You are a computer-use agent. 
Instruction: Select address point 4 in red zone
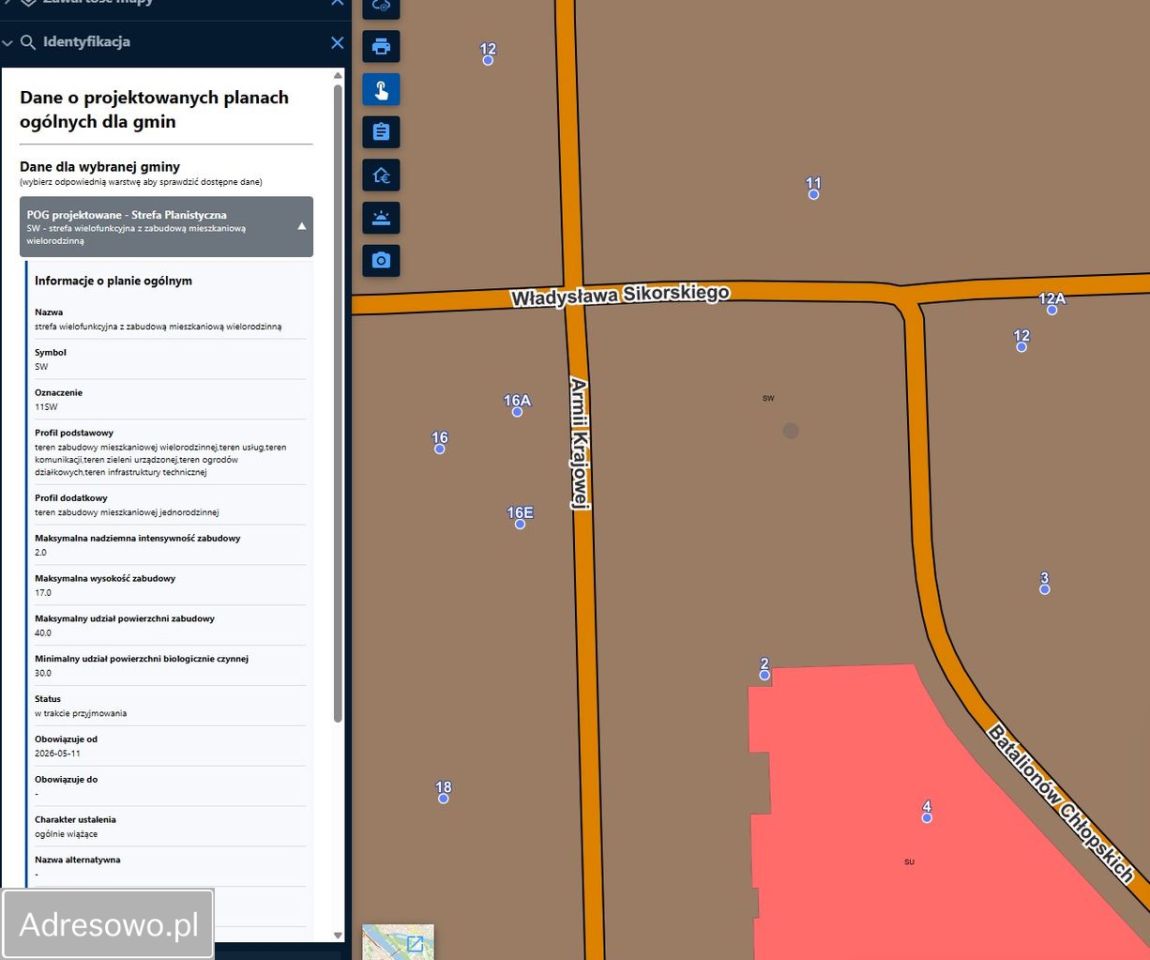pyautogui.click(x=927, y=818)
